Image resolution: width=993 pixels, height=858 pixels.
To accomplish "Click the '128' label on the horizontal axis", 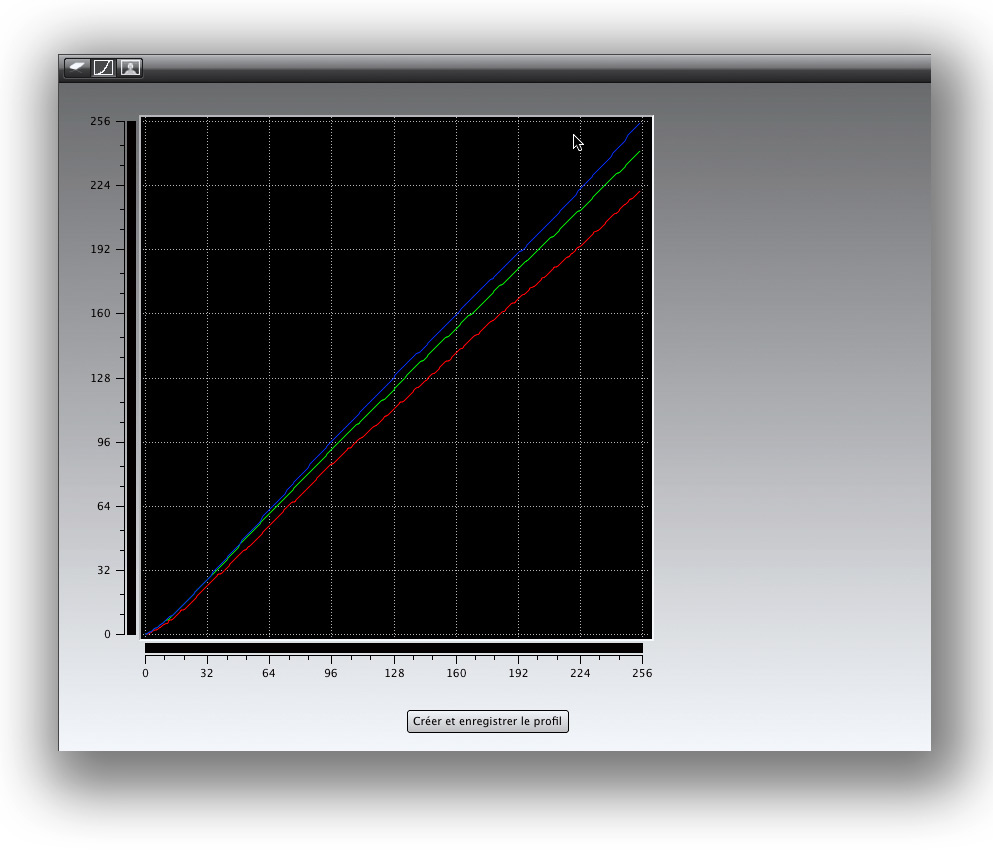I will tap(394, 673).
